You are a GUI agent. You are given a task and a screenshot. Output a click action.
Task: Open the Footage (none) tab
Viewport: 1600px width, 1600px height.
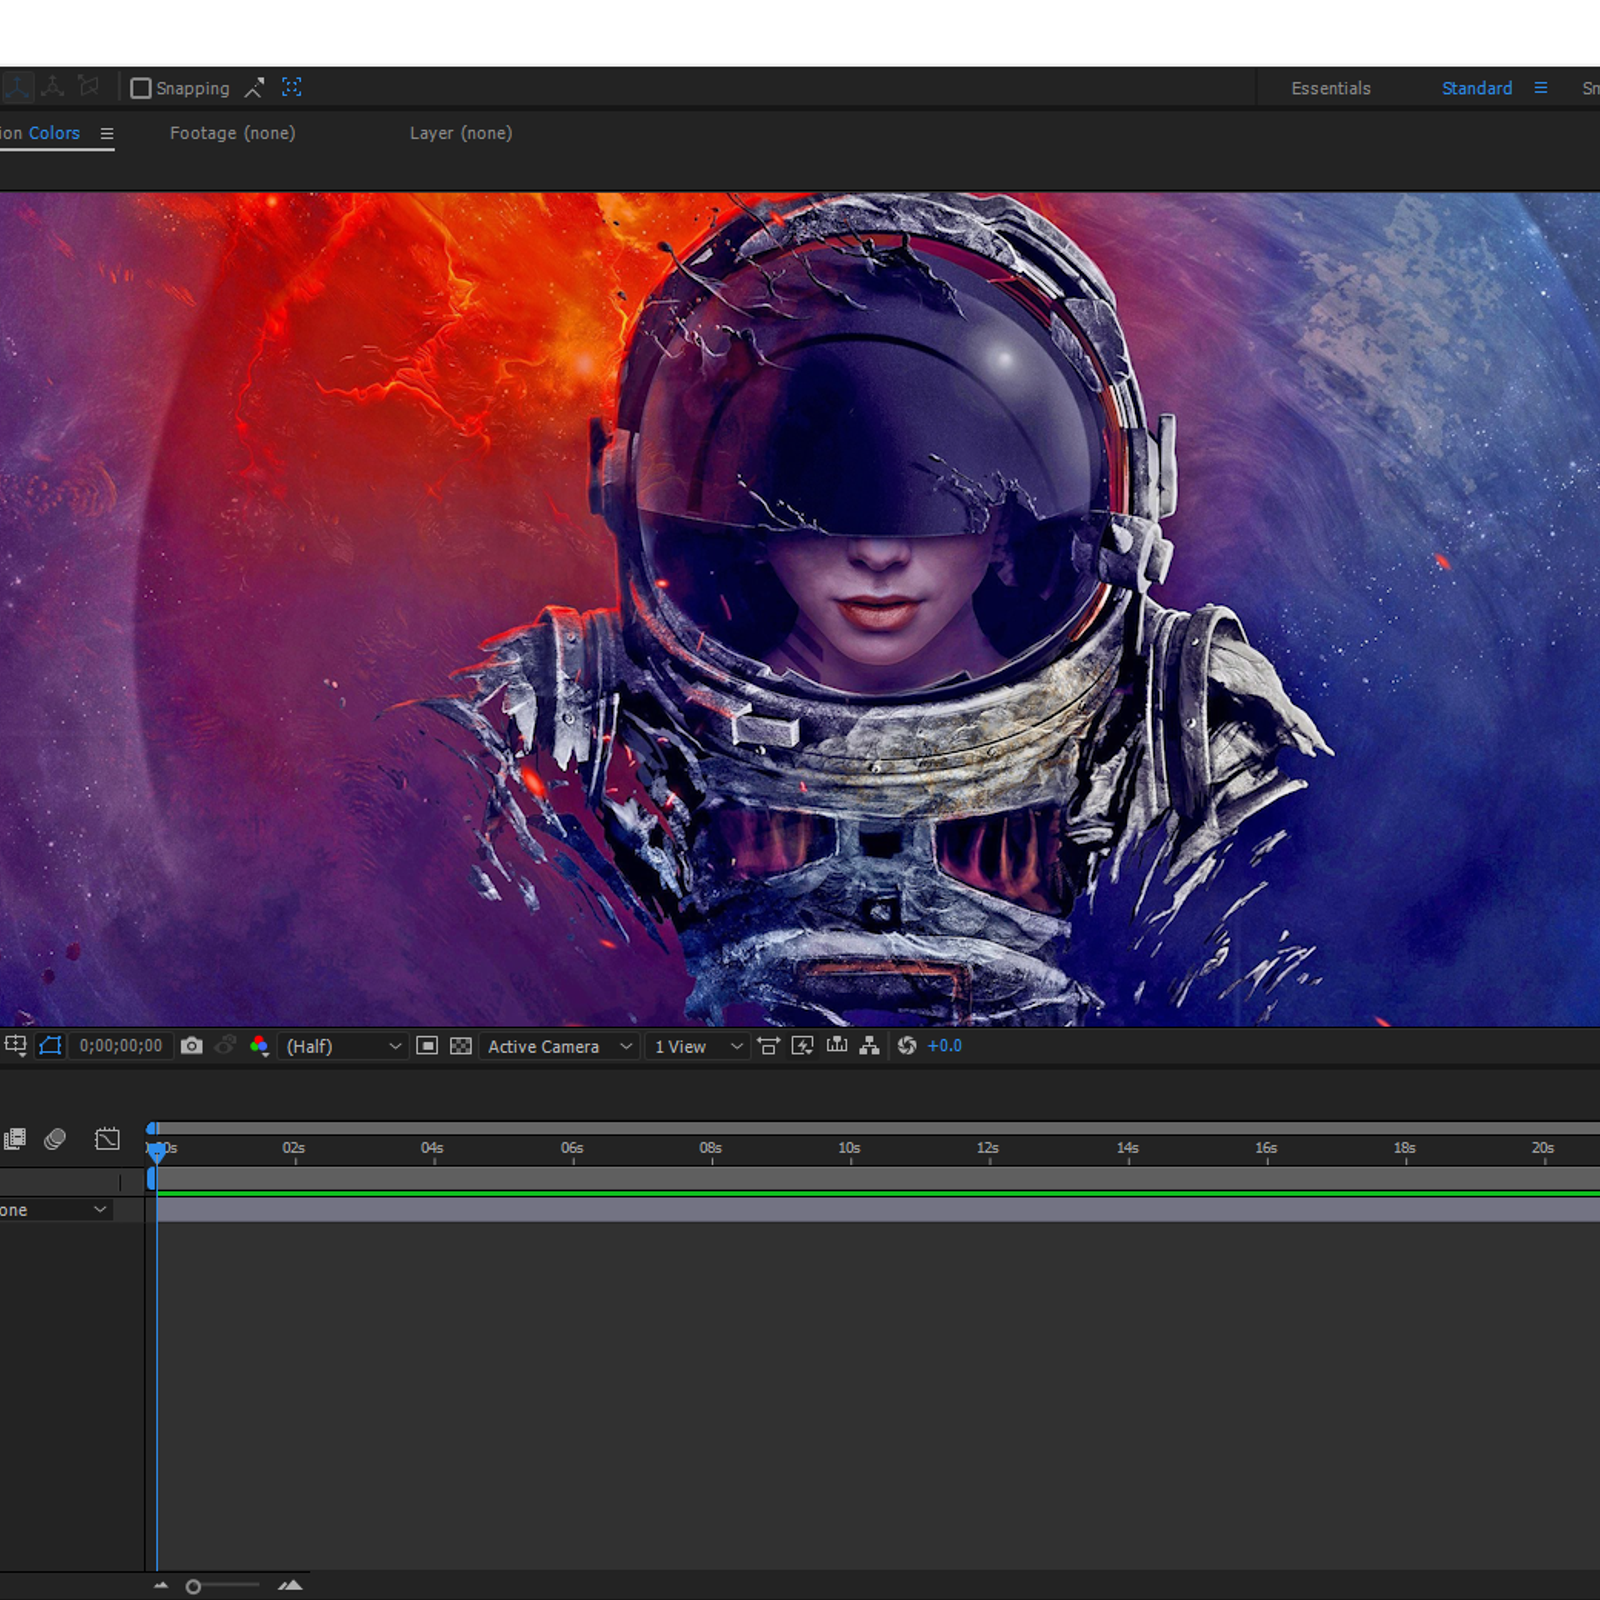coord(232,133)
